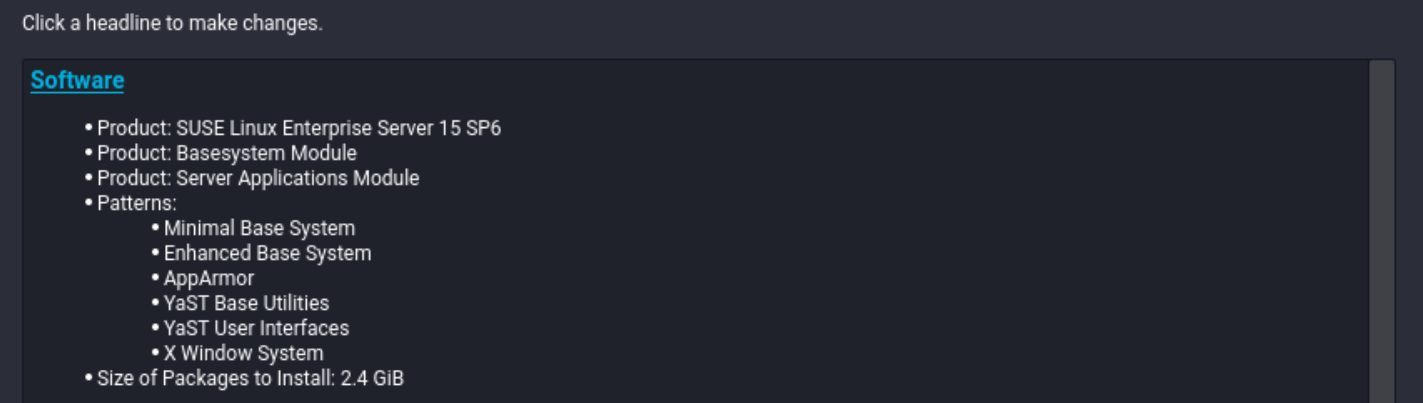
Task: Click the bullet beside the Patterns label
Action: (x=89, y=203)
